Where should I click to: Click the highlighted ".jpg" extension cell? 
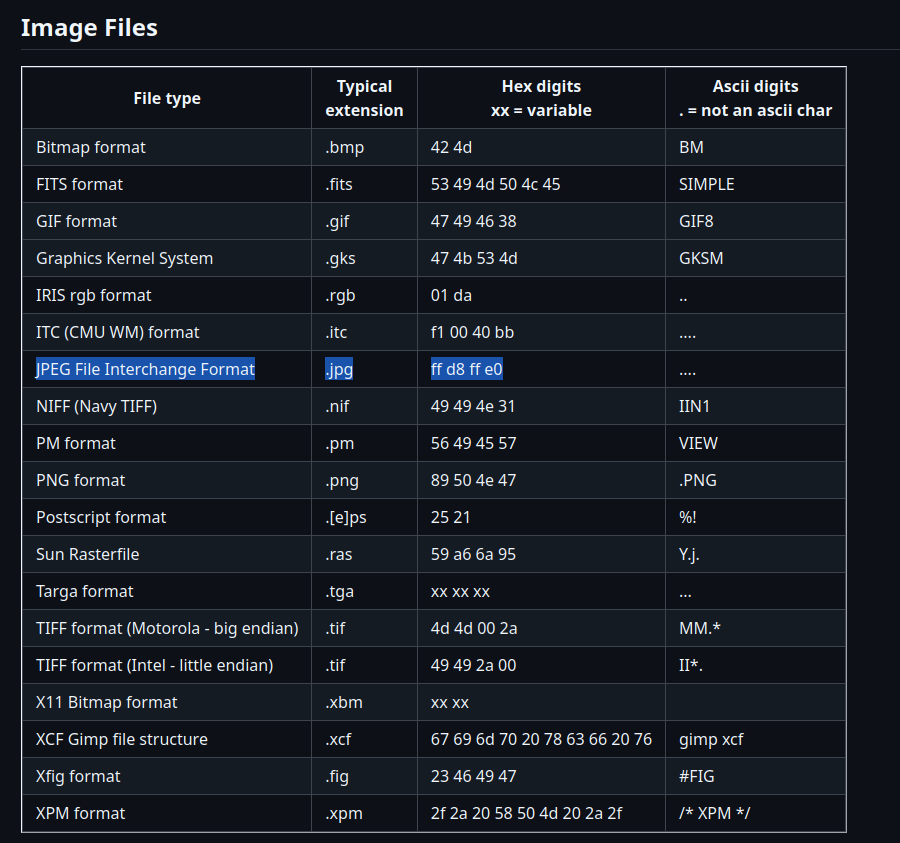coord(339,369)
